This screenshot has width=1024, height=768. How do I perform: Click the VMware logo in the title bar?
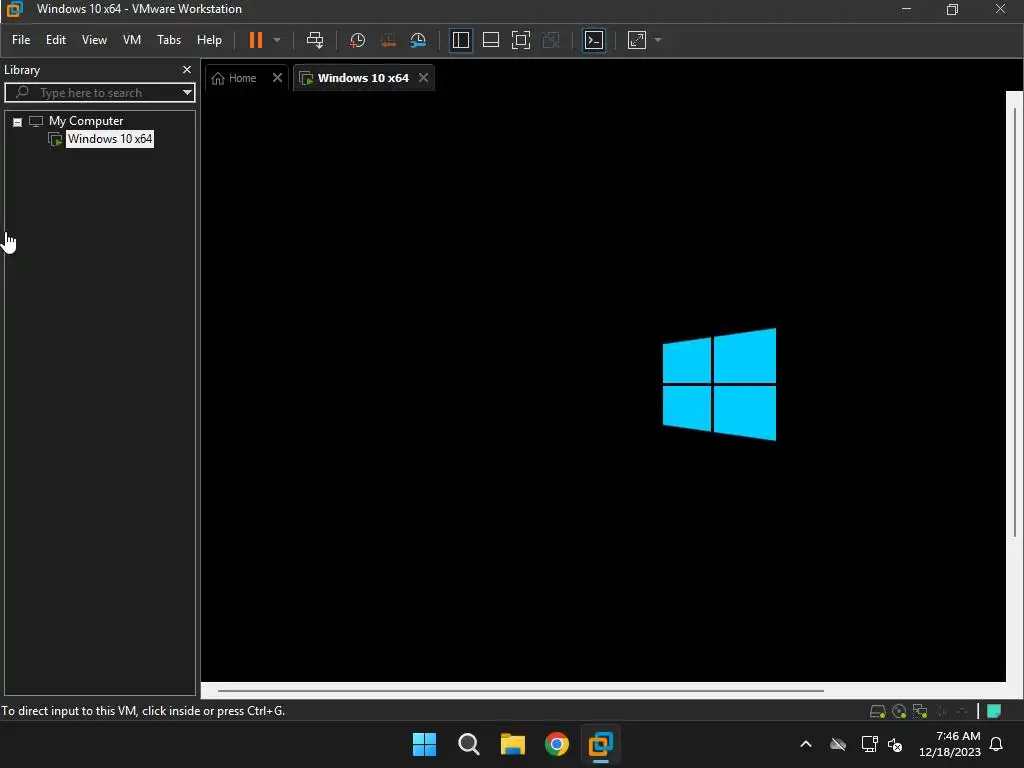(x=14, y=9)
